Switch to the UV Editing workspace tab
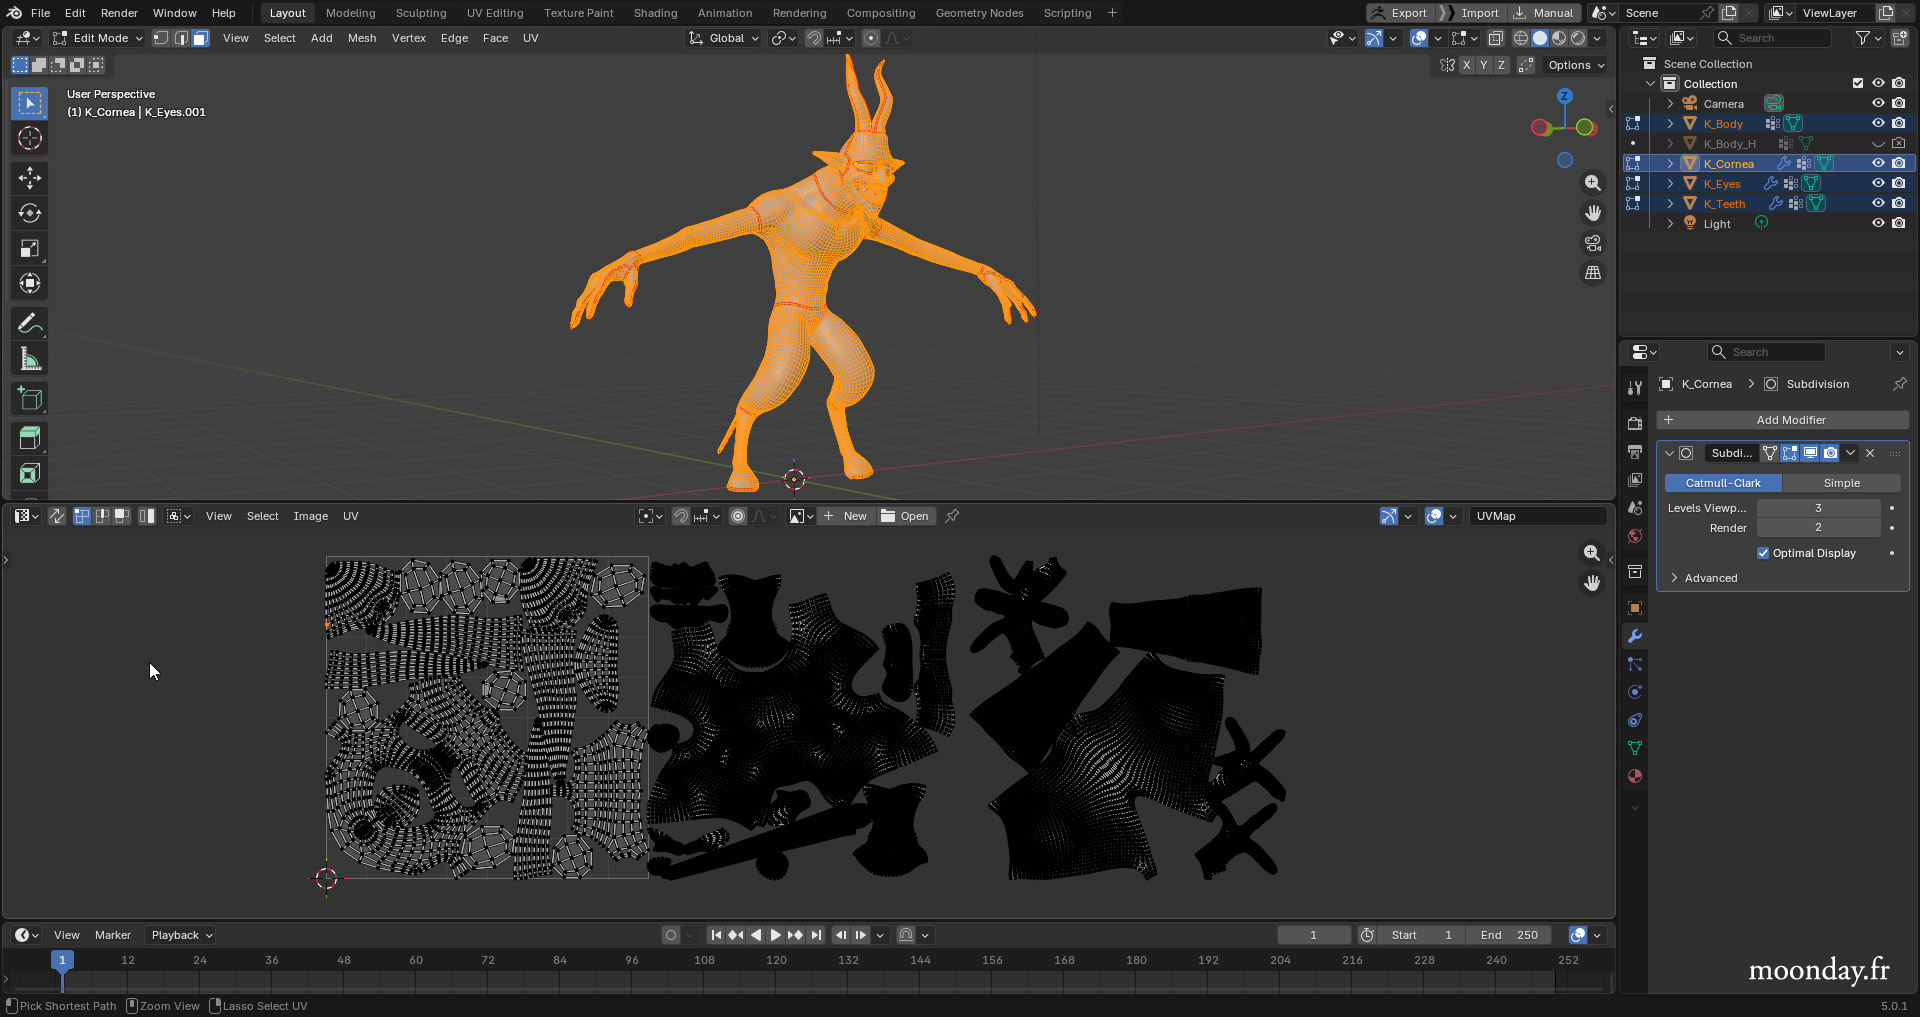Image resolution: width=1920 pixels, height=1017 pixels. [x=495, y=13]
